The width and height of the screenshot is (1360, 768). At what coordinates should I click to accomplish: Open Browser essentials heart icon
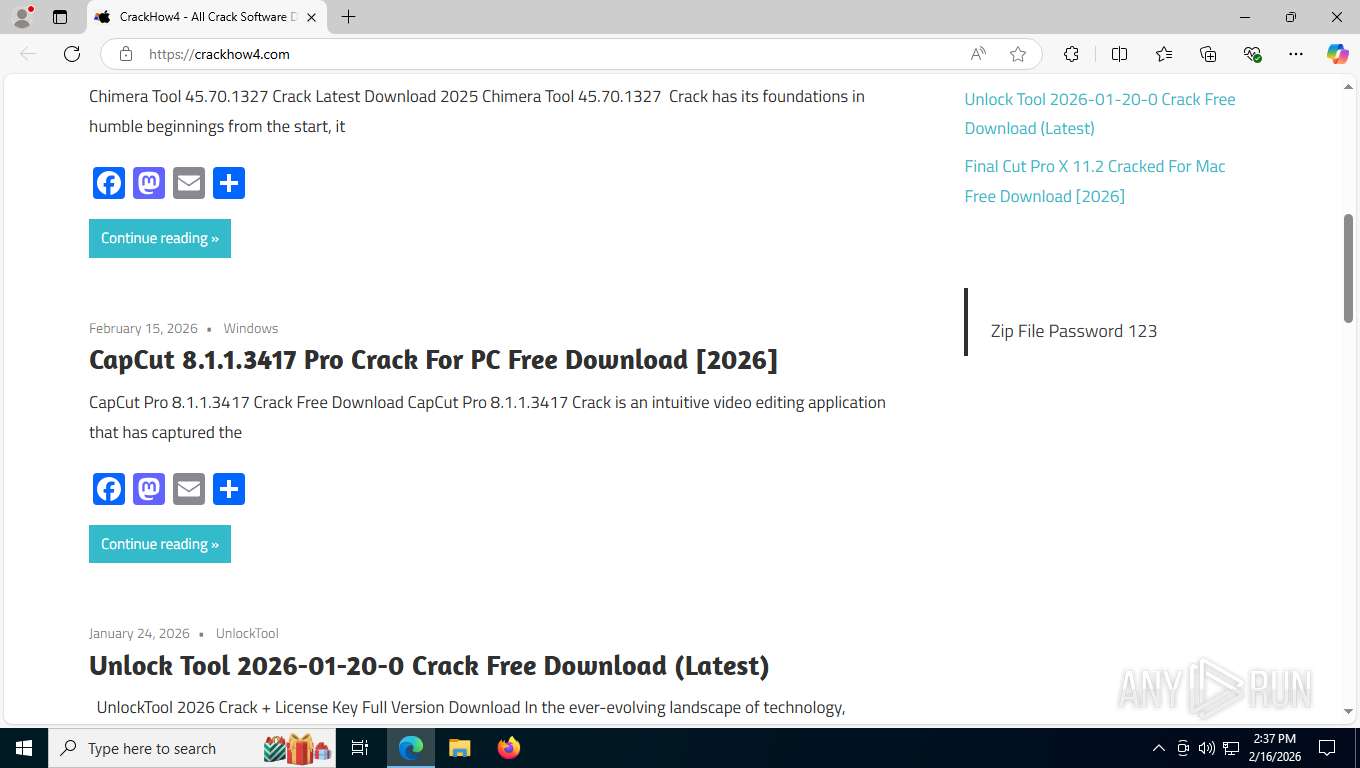point(1252,54)
